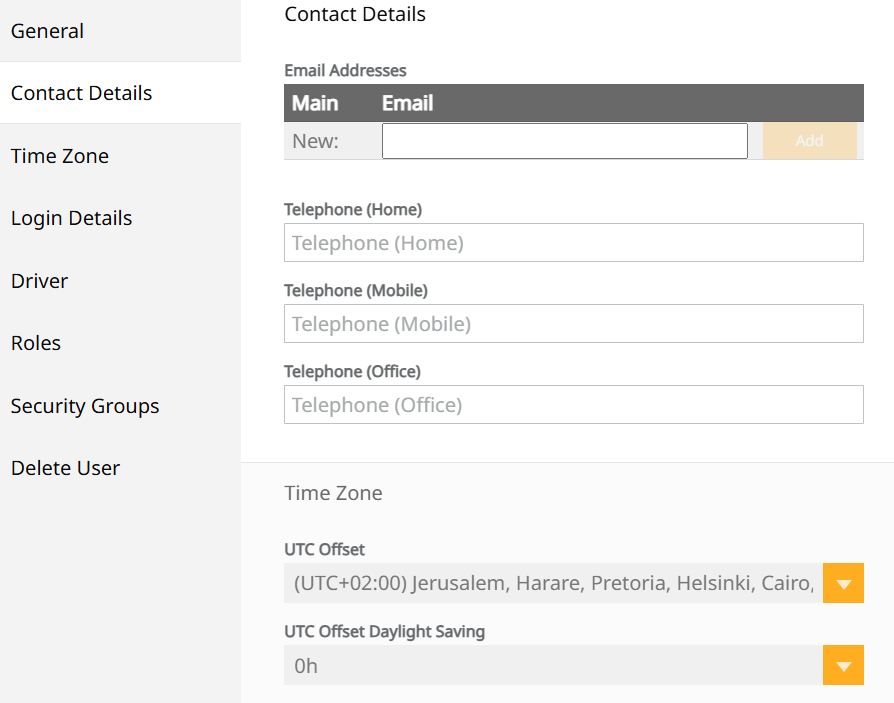The height and width of the screenshot is (703, 894).
Task: Click the 0h daylight saving value
Action: click(553, 665)
